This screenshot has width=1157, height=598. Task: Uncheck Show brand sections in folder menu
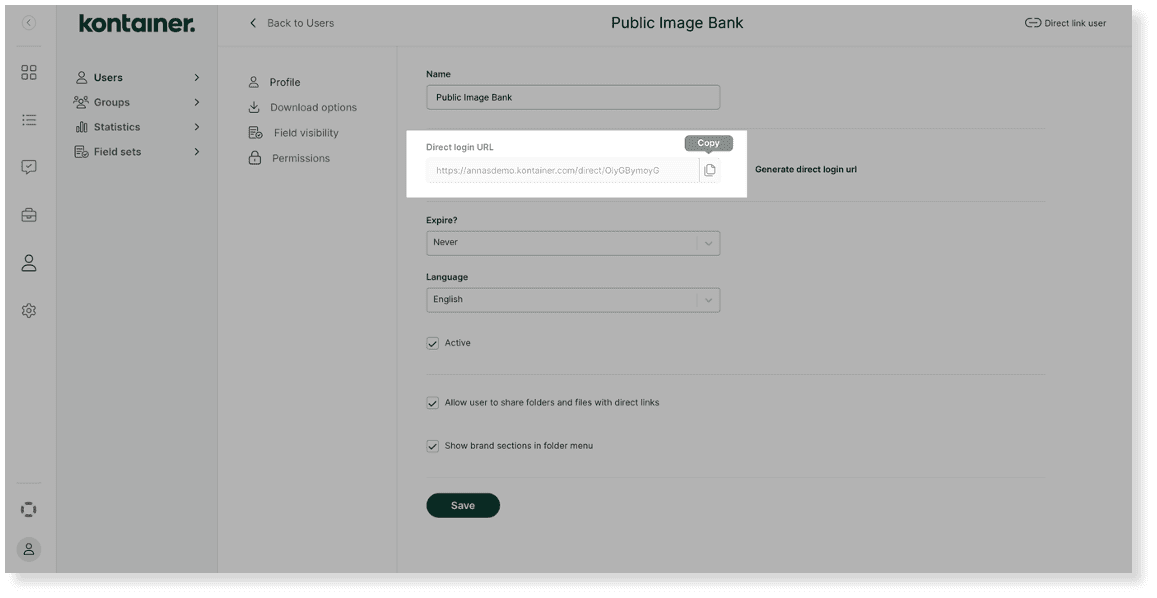click(x=432, y=445)
